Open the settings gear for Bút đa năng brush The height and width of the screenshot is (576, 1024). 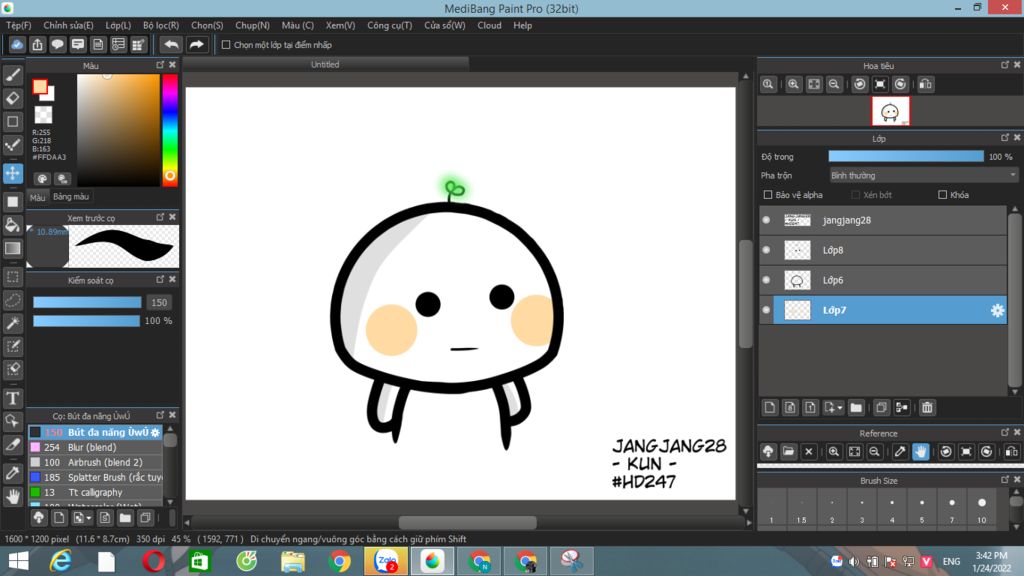point(155,432)
